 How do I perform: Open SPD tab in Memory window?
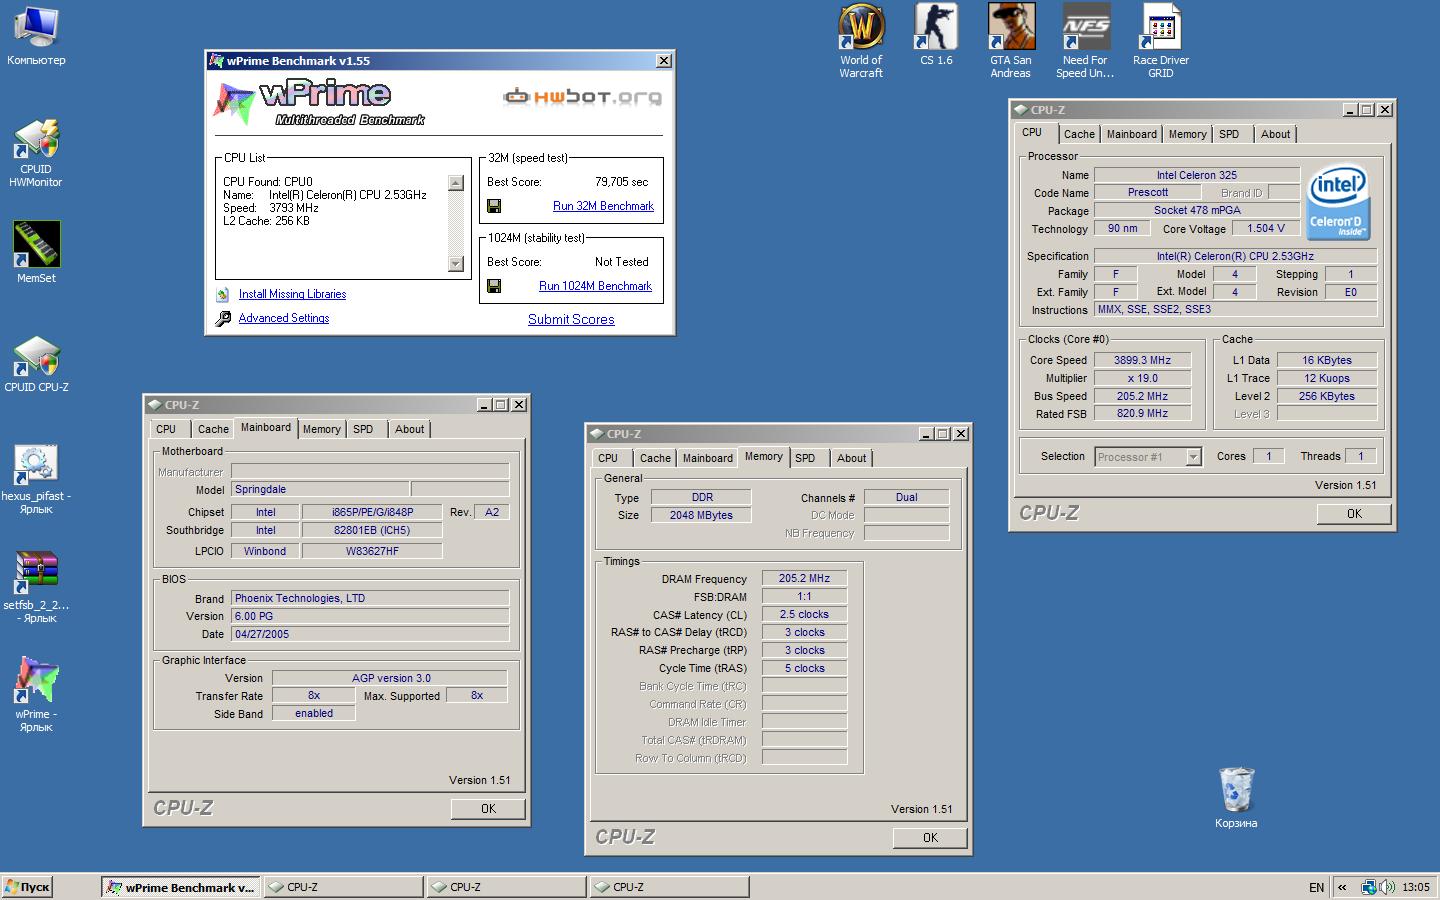[x=805, y=458]
